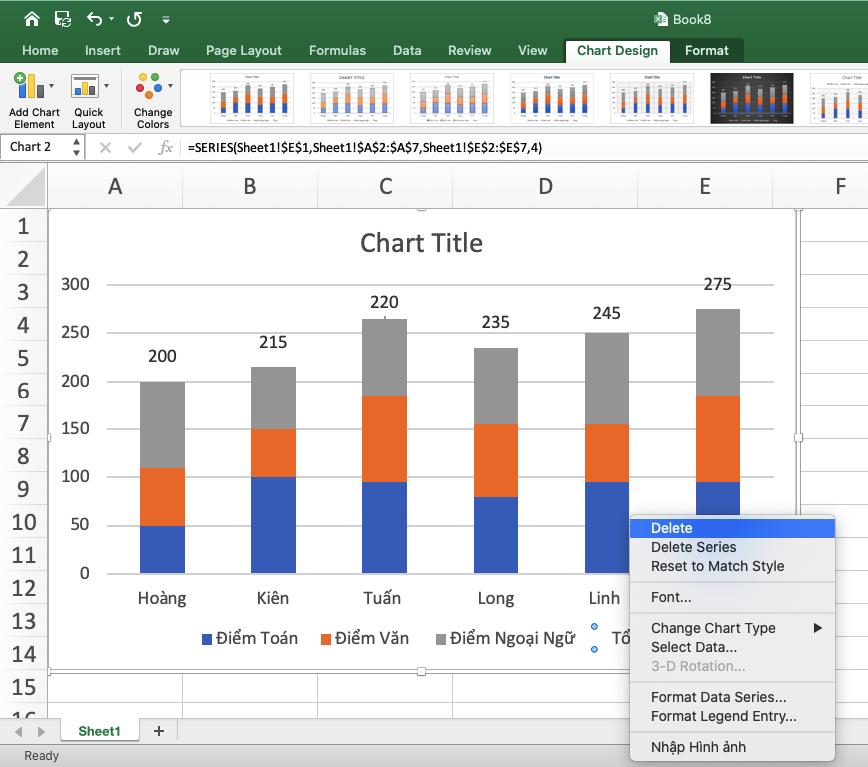
Task: Choose Delete Series from the context menu
Action: 695,548
